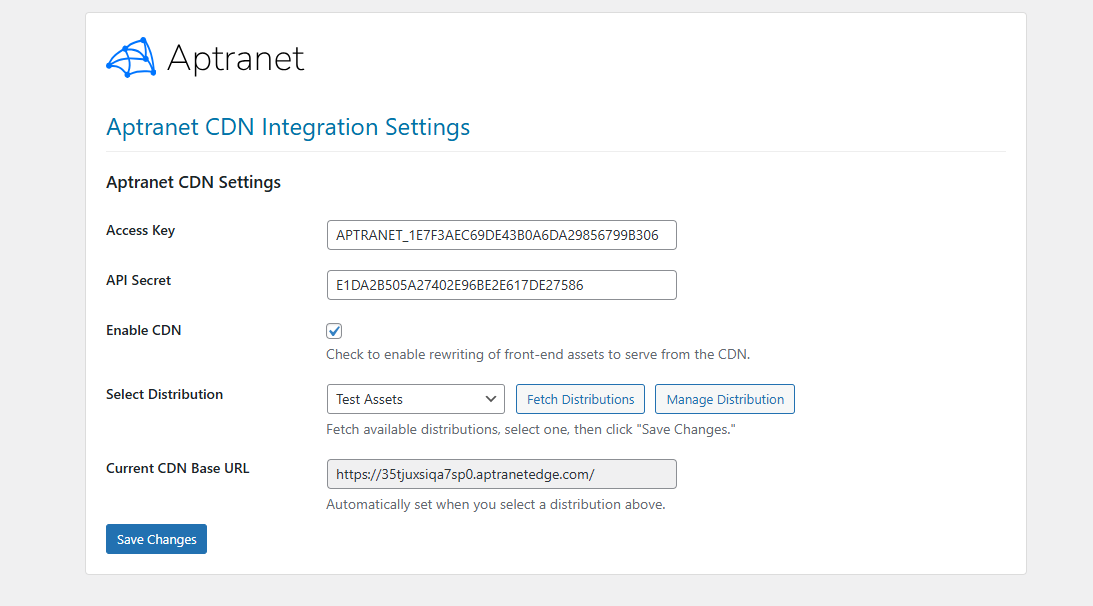Click the 'Automatically set when you select' help text
The height and width of the screenshot is (606, 1093).
click(x=496, y=504)
